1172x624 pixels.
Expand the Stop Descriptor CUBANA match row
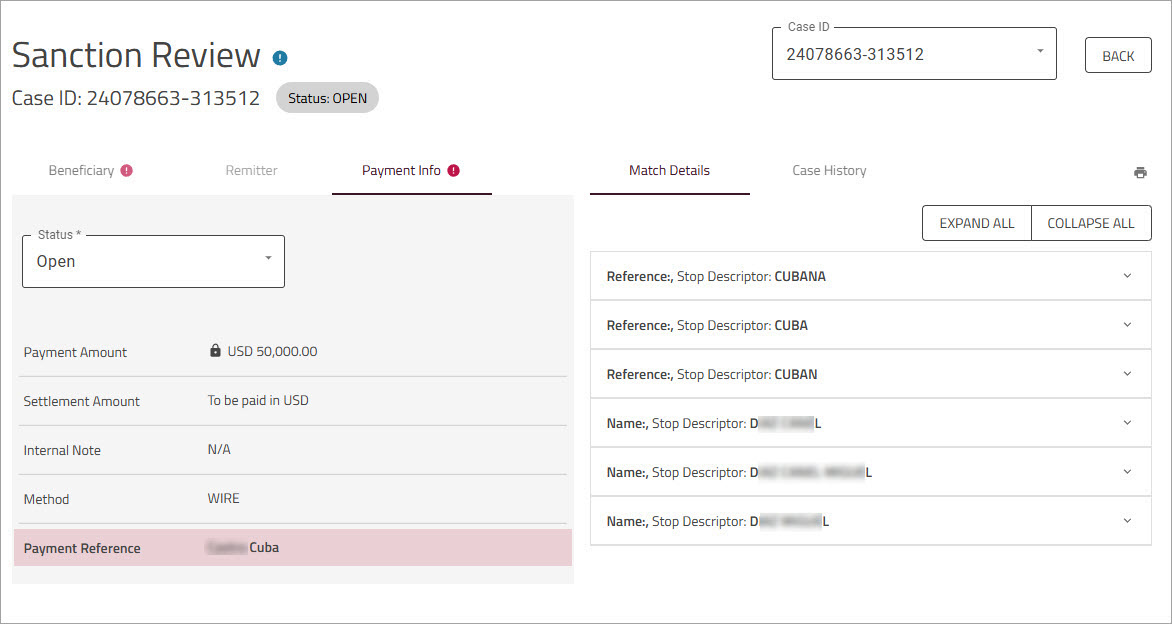click(x=1127, y=275)
